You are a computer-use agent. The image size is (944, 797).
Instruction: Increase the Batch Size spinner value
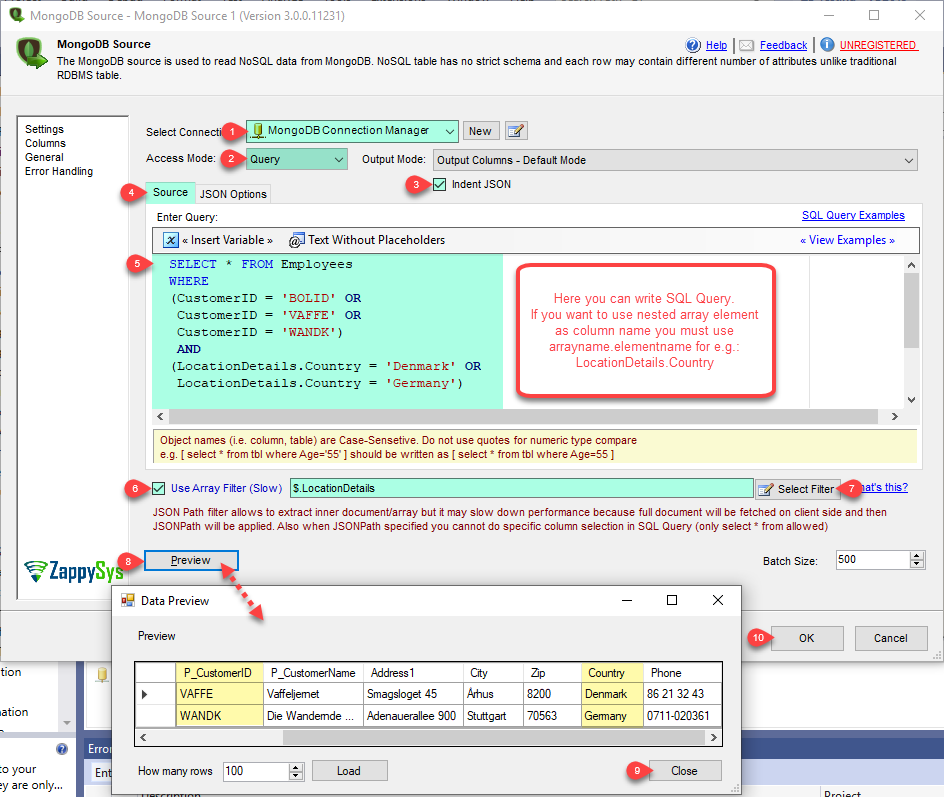916,556
